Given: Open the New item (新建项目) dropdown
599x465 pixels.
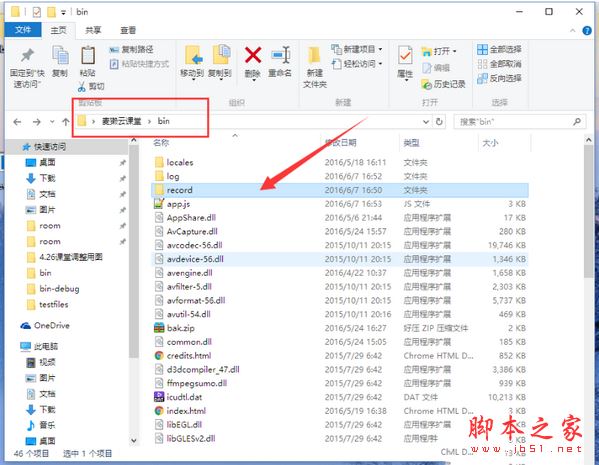Looking at the screenshot, I should (357, 49).
